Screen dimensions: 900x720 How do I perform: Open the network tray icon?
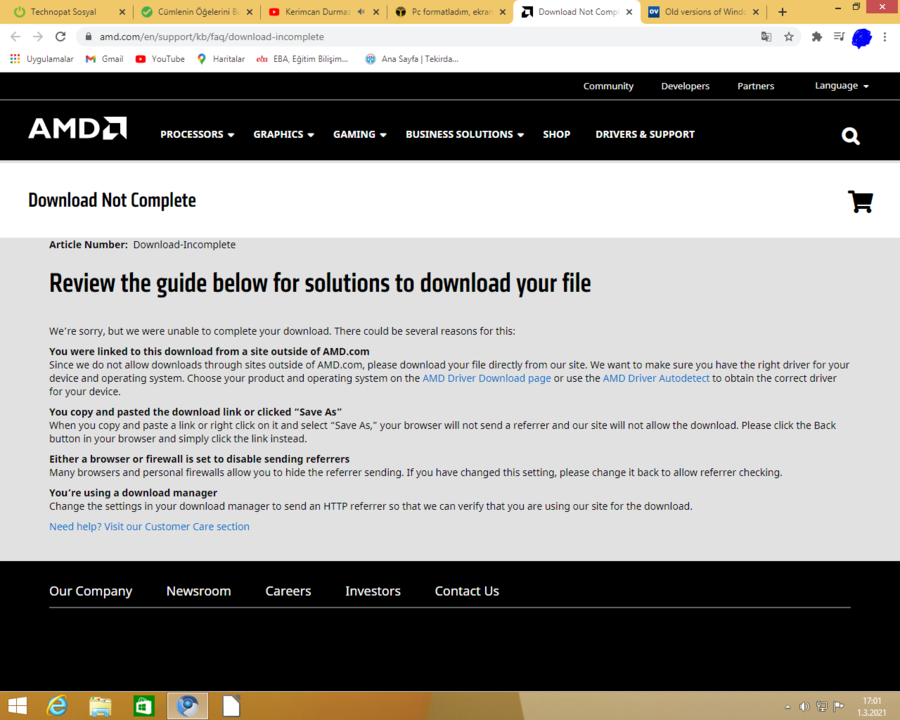coord(821,707)
